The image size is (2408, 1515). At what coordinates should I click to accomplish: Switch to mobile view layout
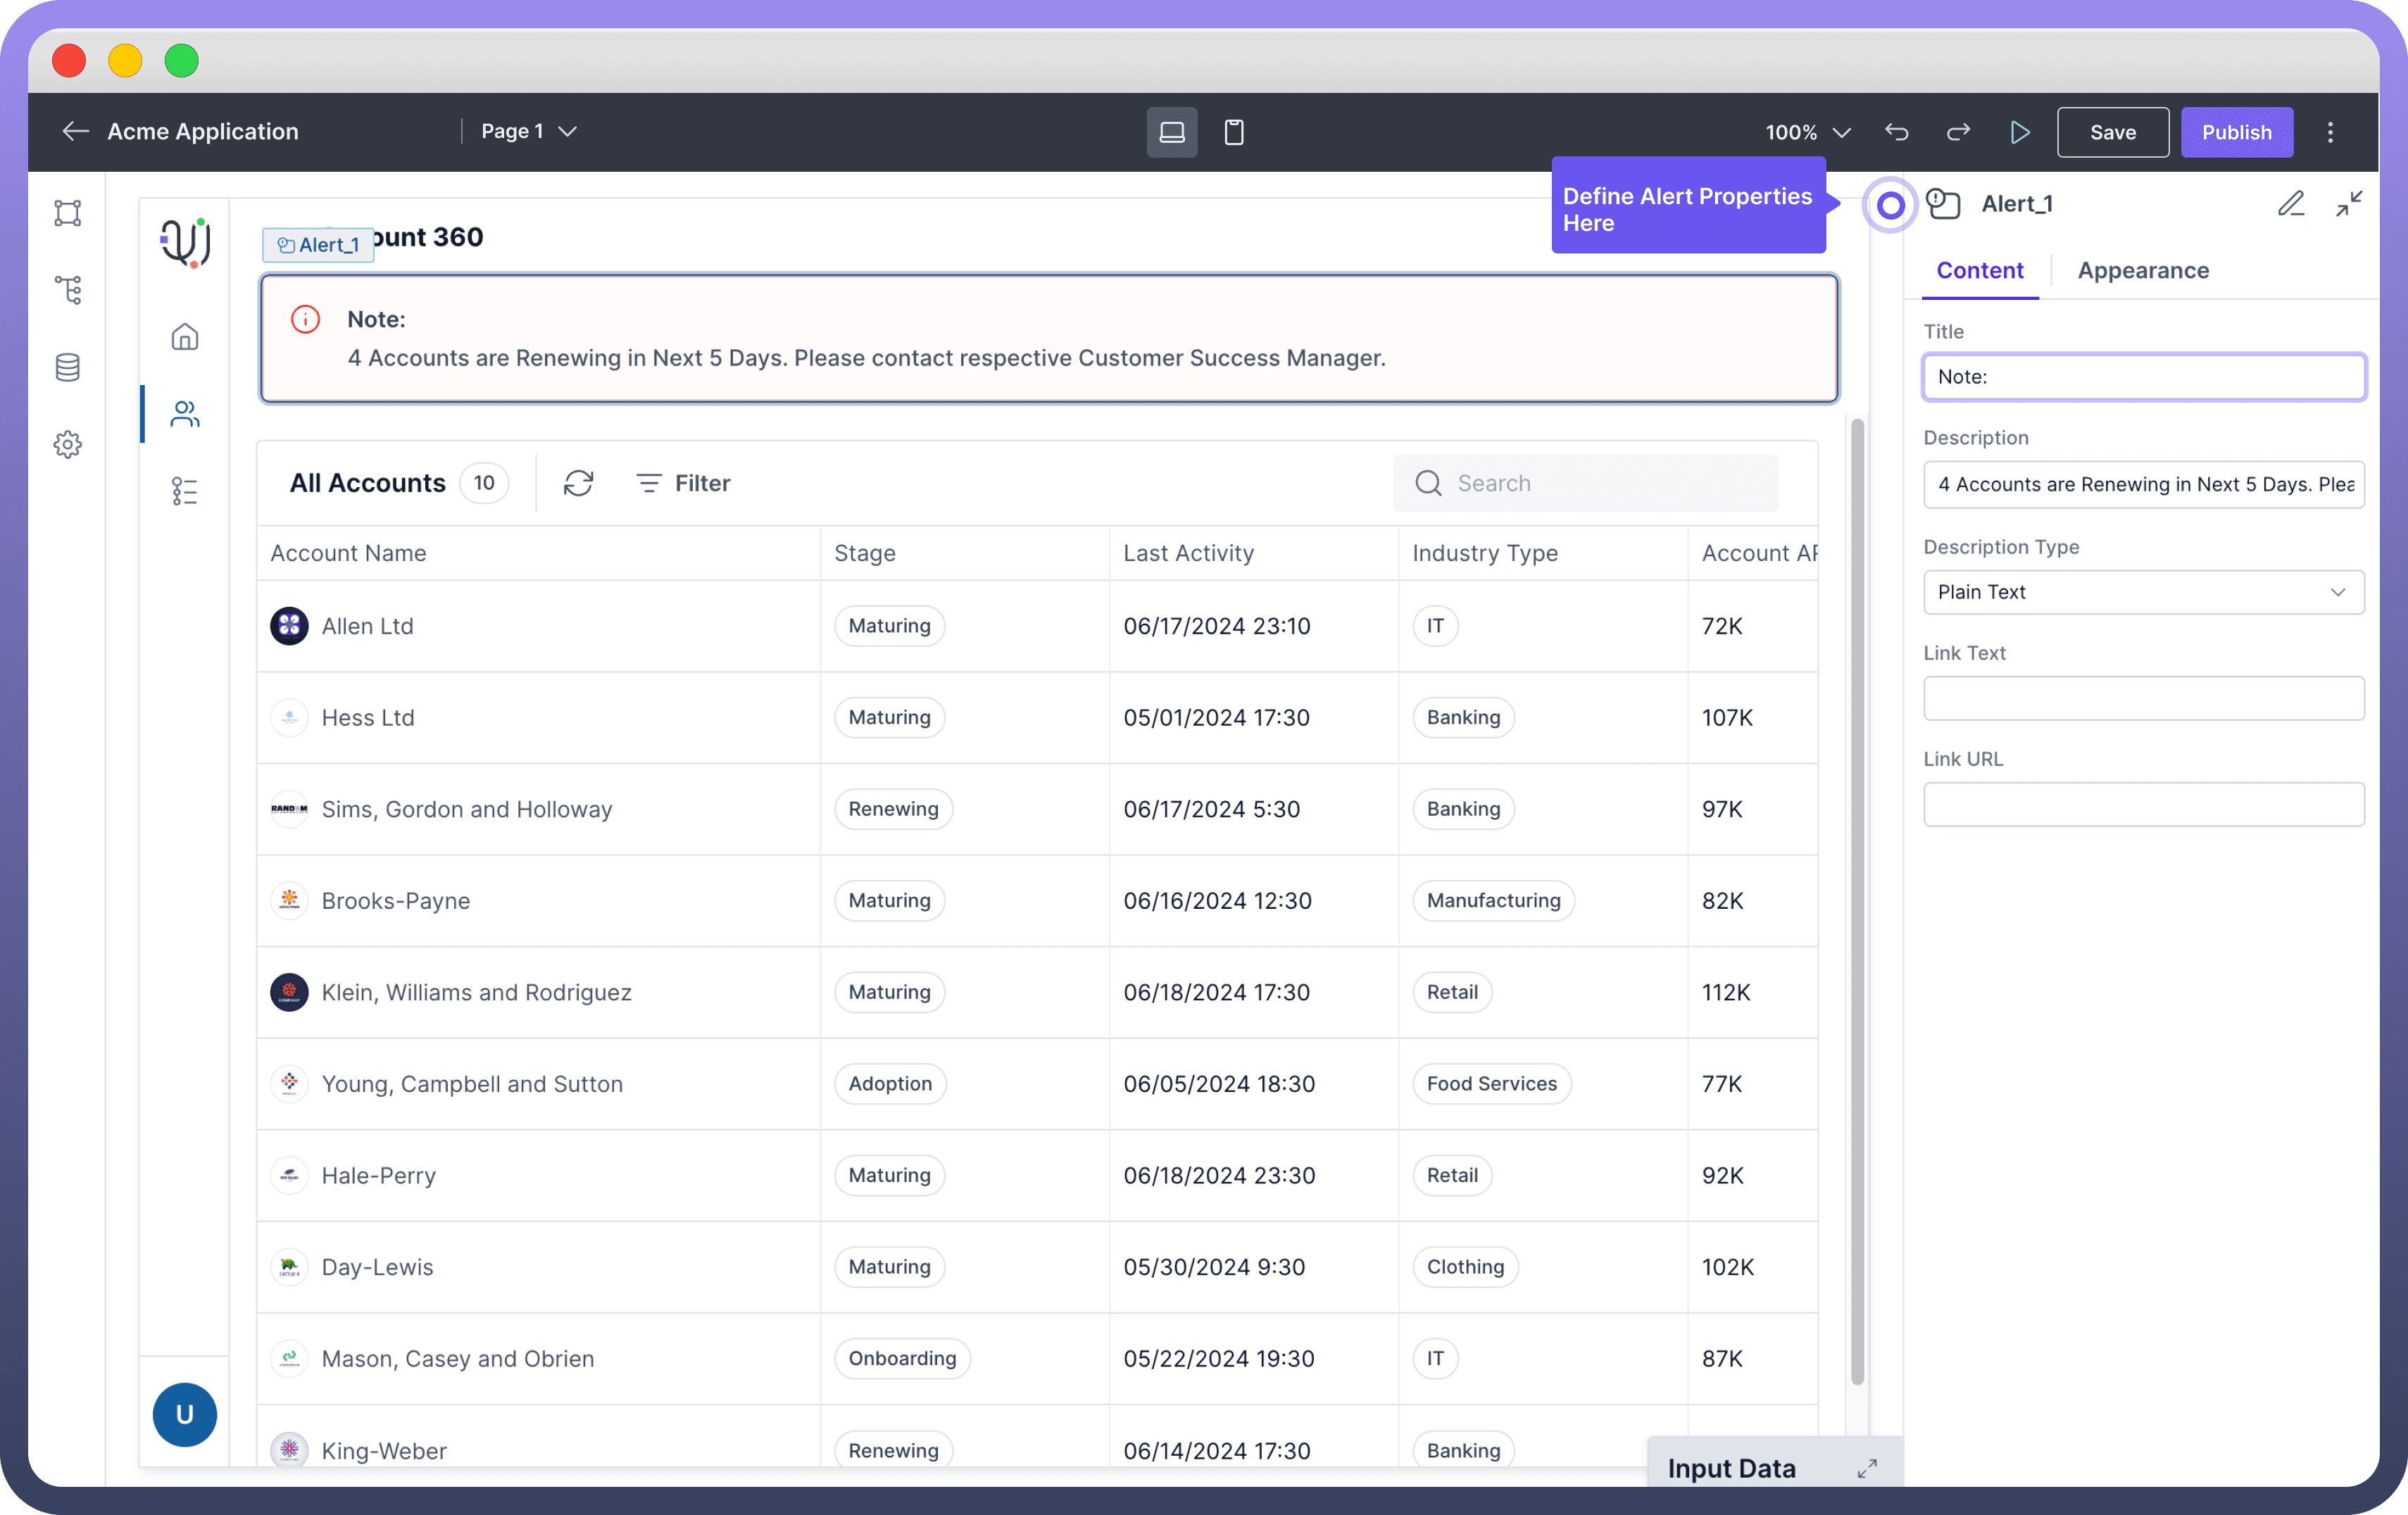click(x=1234, y=132)
